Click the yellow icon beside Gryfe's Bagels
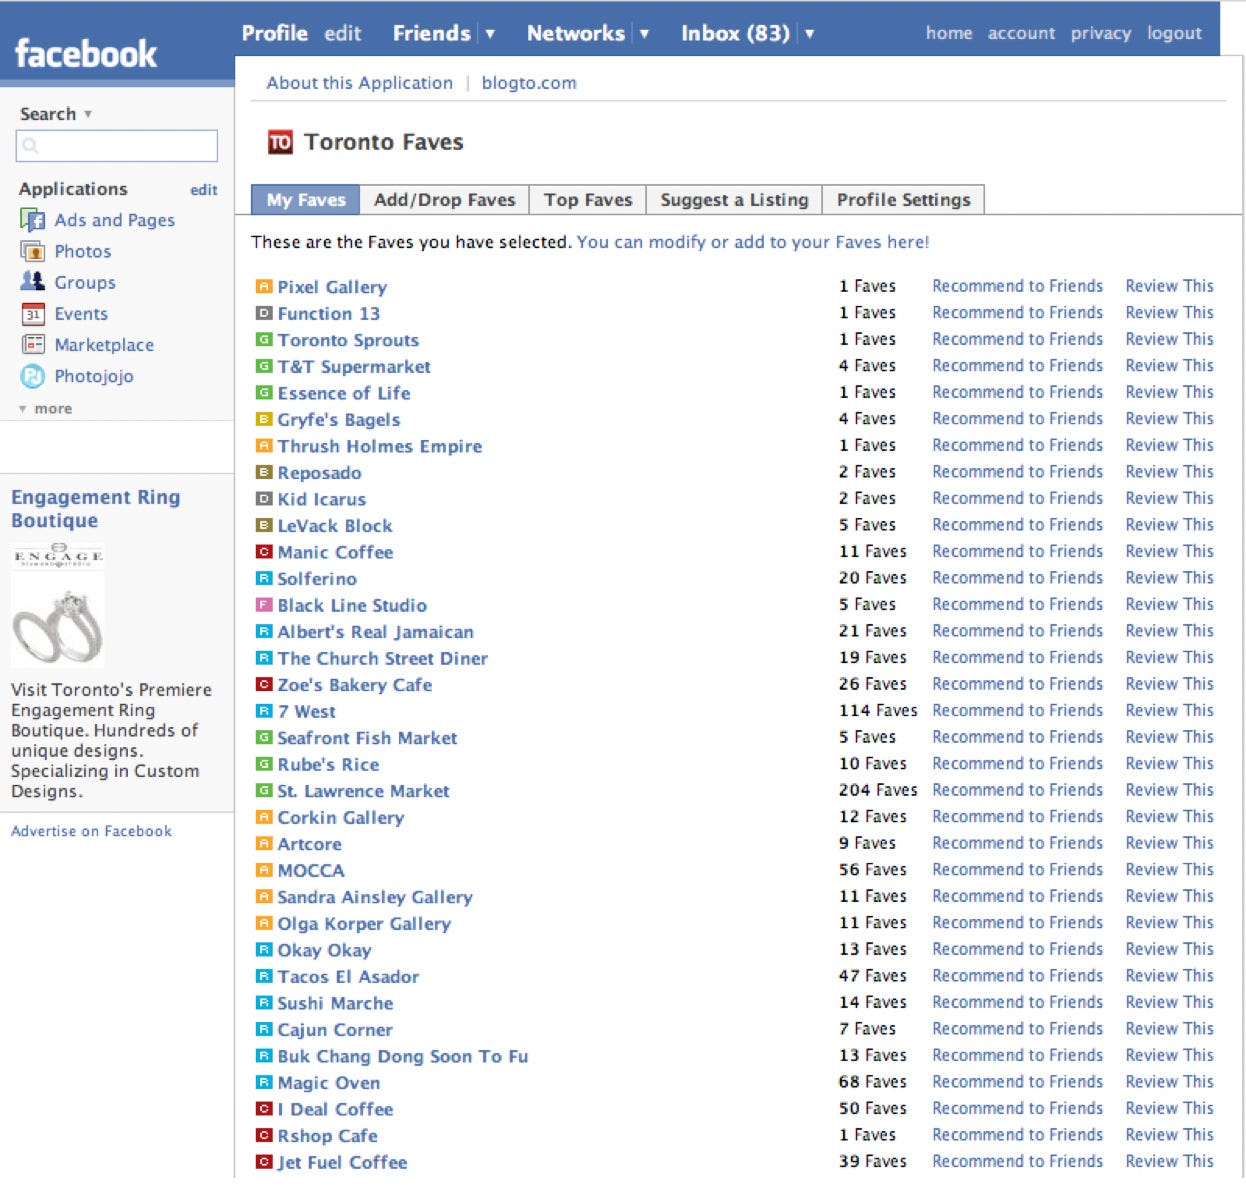 click(264, 419)
